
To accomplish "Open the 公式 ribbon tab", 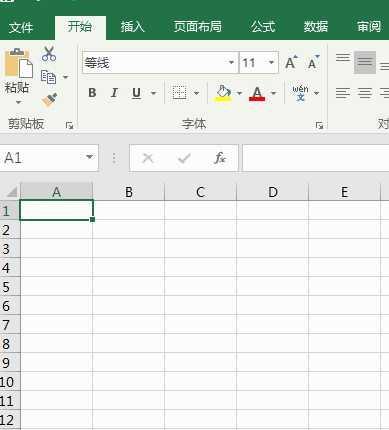I will point(263,27).
